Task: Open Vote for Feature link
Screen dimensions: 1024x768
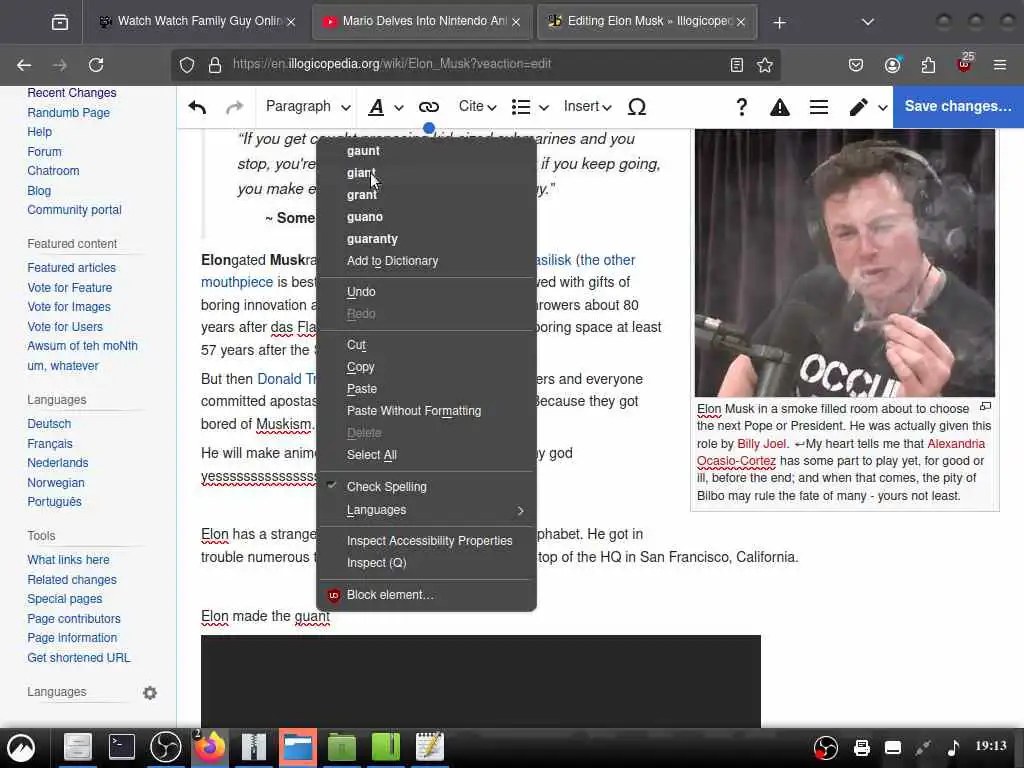Action: (x=70, y=287)
